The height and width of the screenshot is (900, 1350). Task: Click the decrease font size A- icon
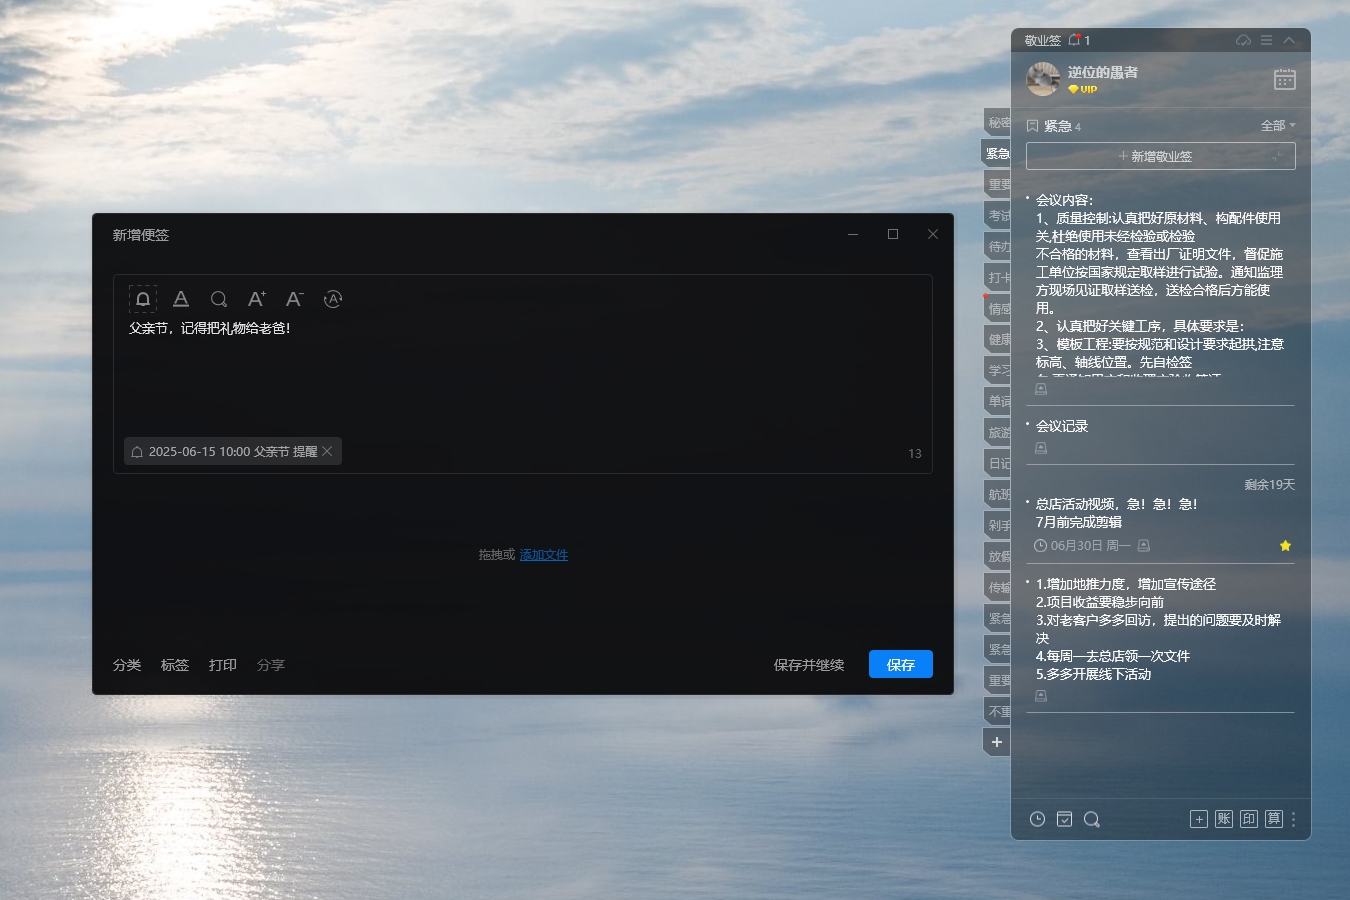click(294, 299)
